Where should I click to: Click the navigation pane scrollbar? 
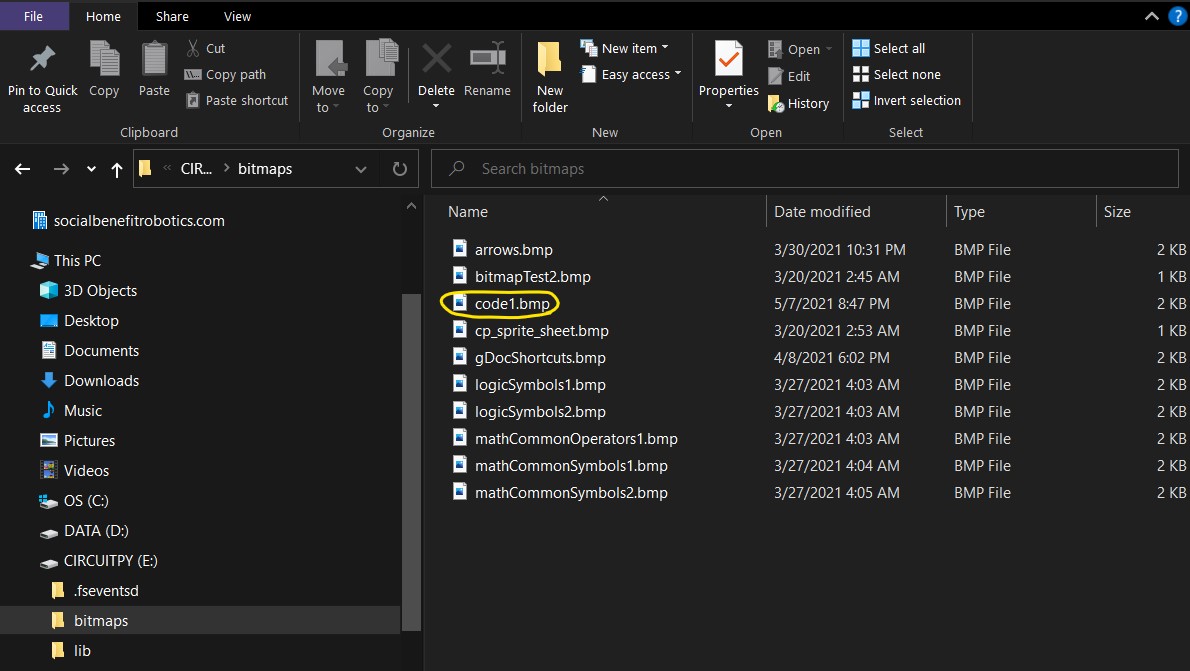point(411,462)
